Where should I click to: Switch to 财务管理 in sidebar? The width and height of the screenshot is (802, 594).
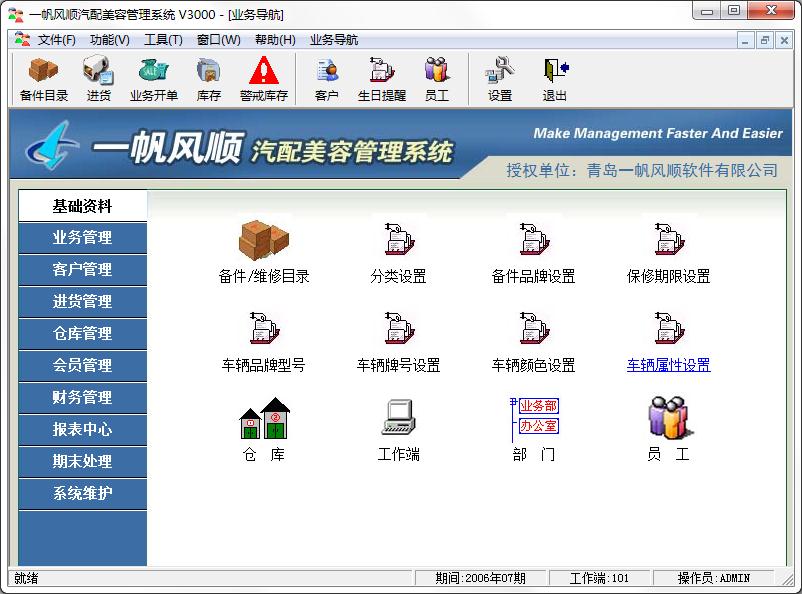[82, 398]
